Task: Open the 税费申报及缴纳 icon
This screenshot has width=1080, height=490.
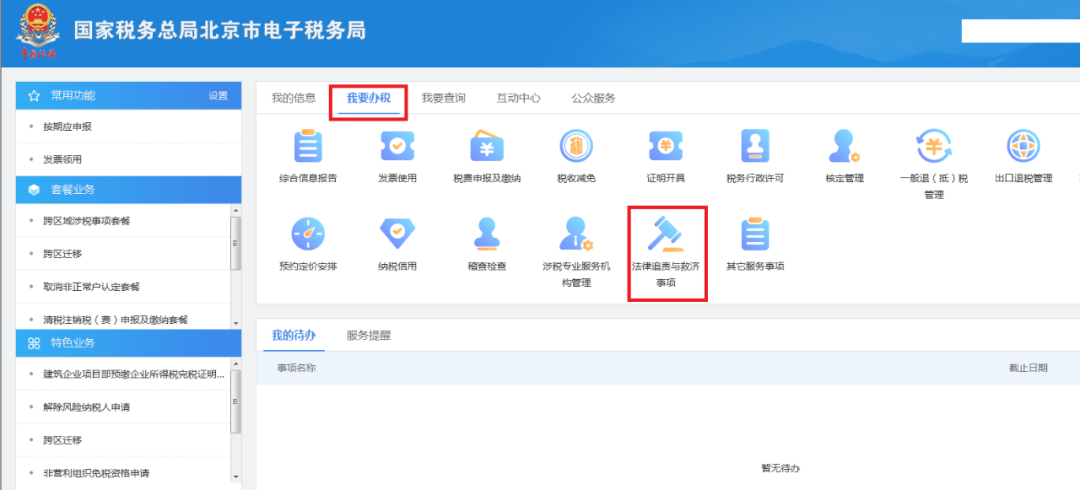Action: pyautogui.click(x=487, y=146)
